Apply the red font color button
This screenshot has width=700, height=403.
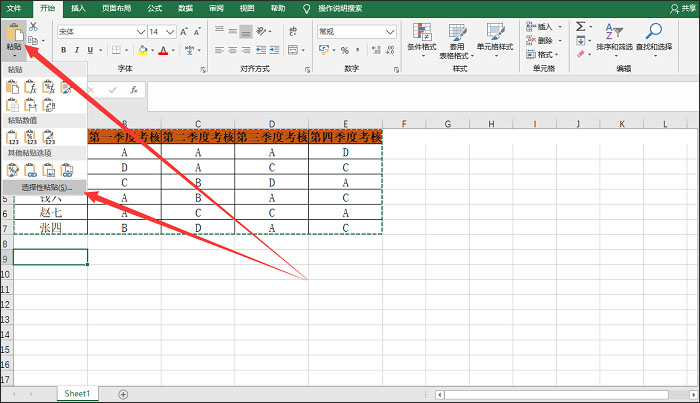(x=163, y=50)
